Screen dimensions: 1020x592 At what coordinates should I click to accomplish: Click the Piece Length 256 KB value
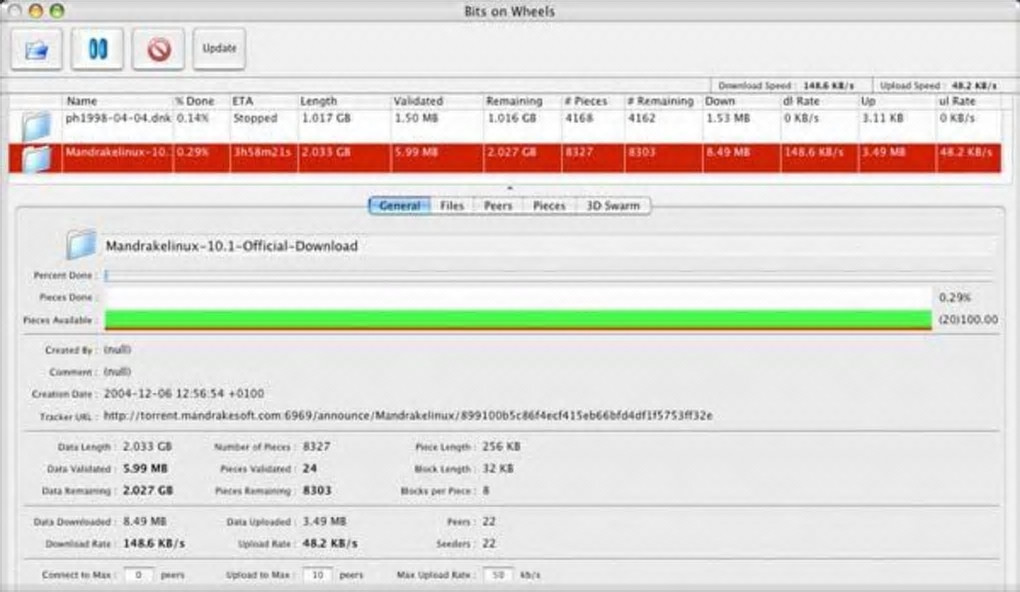pyautogui.click(x=502, y=447)
